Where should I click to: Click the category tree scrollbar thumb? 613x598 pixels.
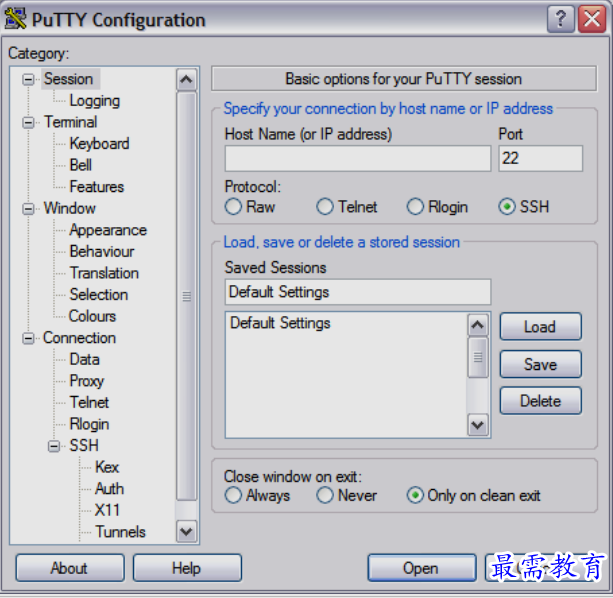186,296
